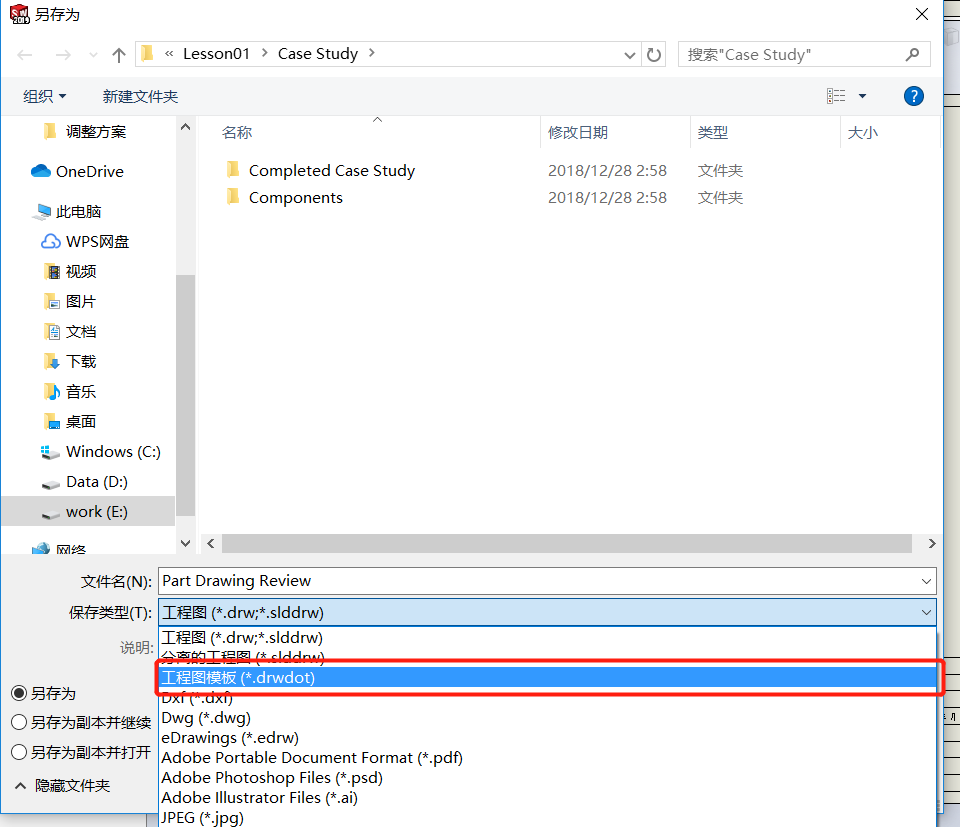Open recent locations chevron
The image size is (960, 827).
coord(93,55)
